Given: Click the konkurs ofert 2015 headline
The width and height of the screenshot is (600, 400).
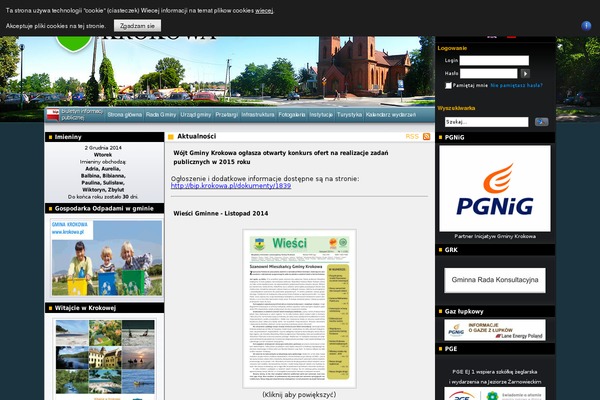Looking at the screenshot, I should point(281,157).
